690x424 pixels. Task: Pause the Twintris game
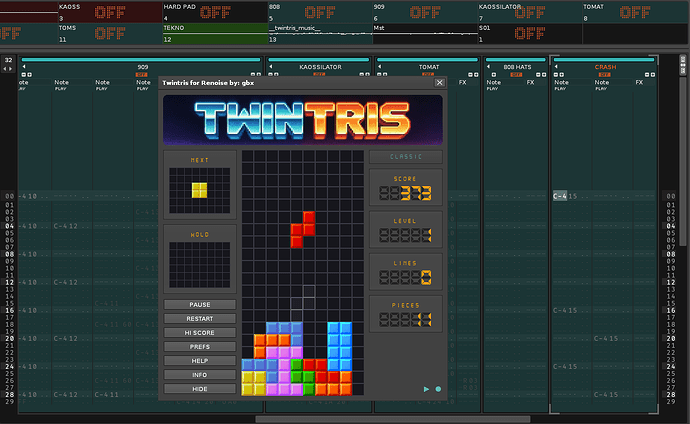pyautogui.click(x=200, y=304)
